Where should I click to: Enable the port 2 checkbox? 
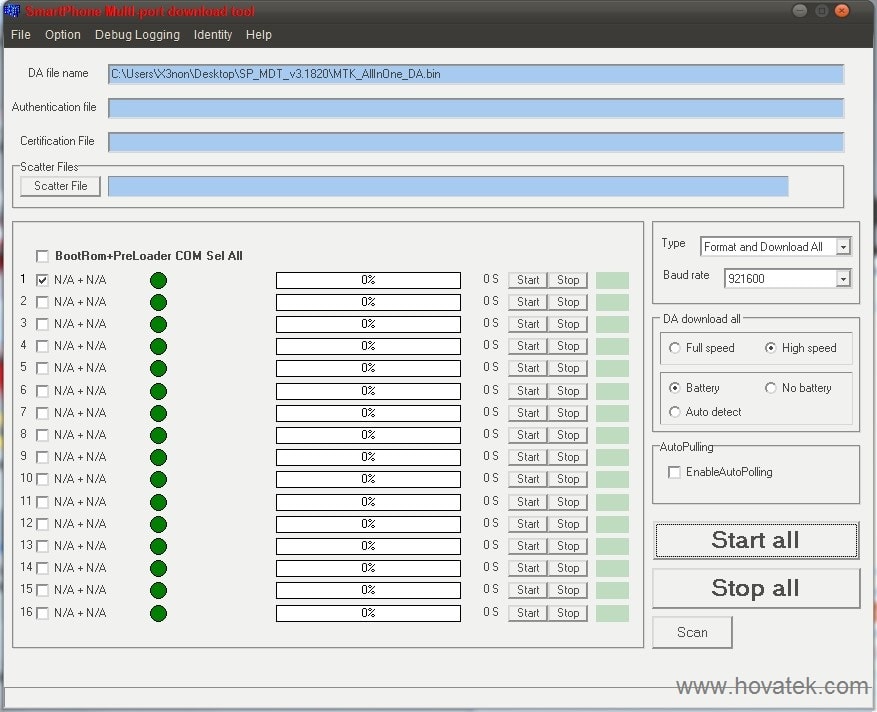42,303
